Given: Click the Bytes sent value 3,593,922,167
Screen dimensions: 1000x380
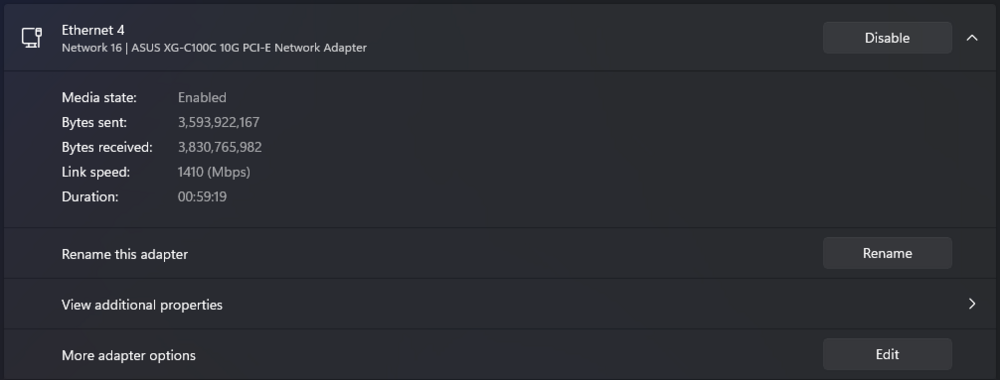Looking at the screenshot, I should point(219,122).
